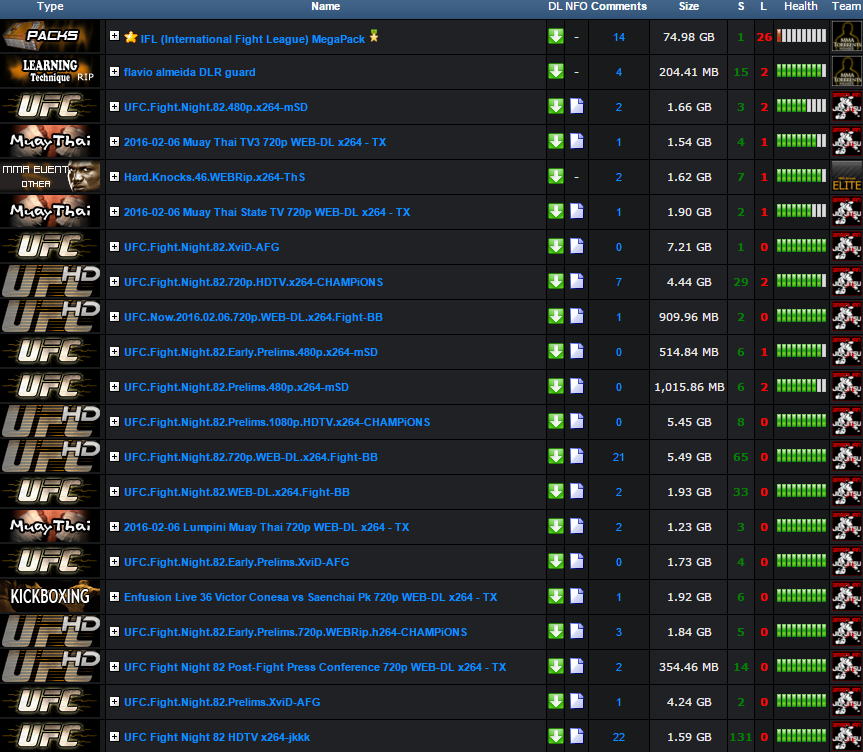
Task: Click health bar for UFC.Fight.Night.82.480p.x264-mSD
Action: pos(801,106)
